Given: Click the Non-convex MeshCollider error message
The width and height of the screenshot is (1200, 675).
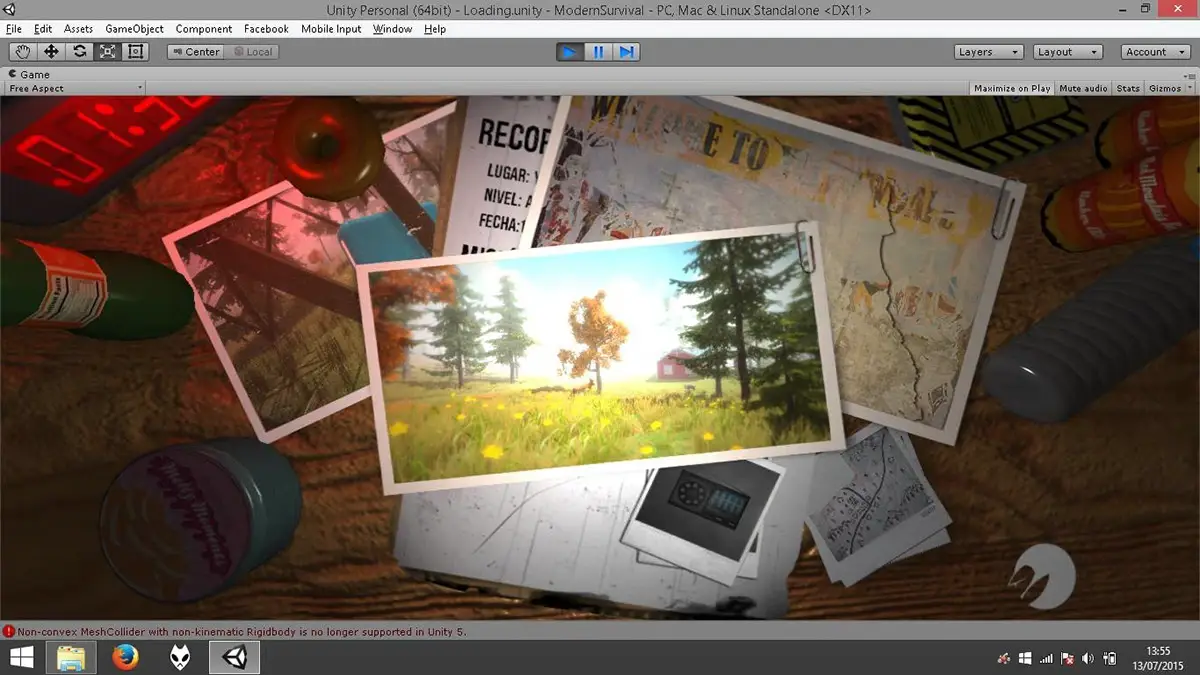Looking at the screenshot, I should (242, 632).
